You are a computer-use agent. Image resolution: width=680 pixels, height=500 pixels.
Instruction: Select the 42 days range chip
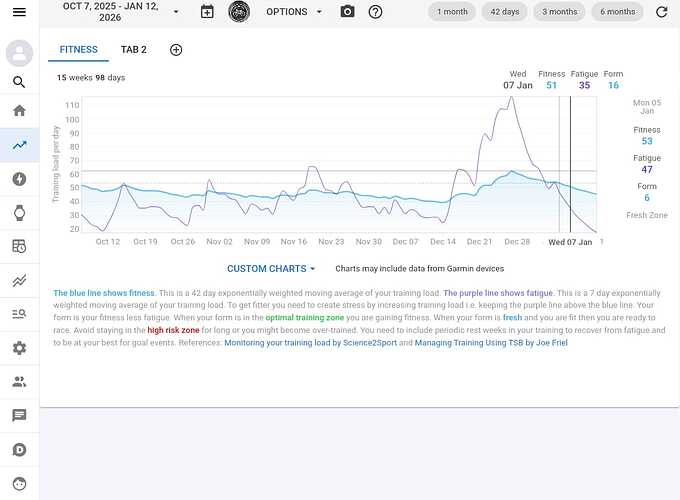(505, 12)
